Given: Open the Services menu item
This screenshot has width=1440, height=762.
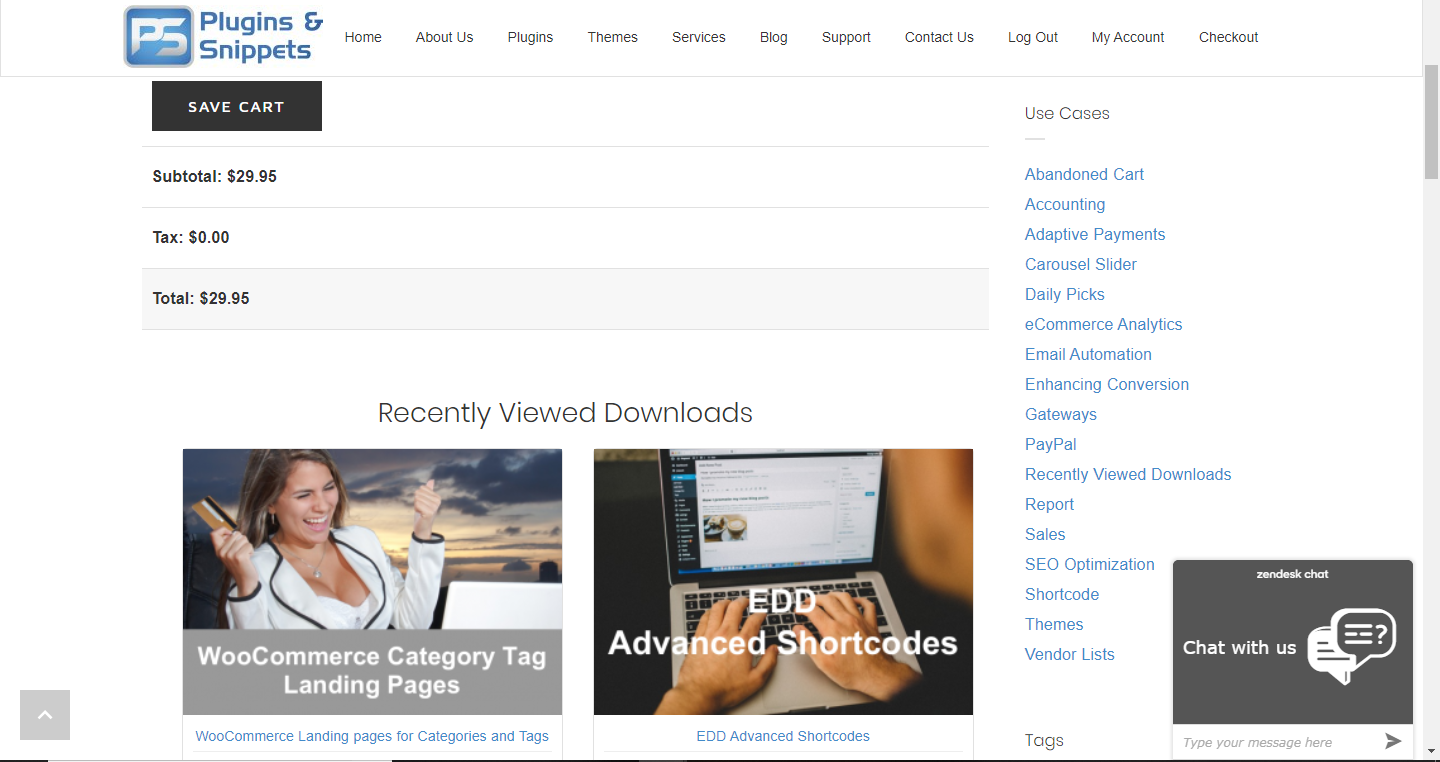Looking at the screenshot, I should point(699,37).
